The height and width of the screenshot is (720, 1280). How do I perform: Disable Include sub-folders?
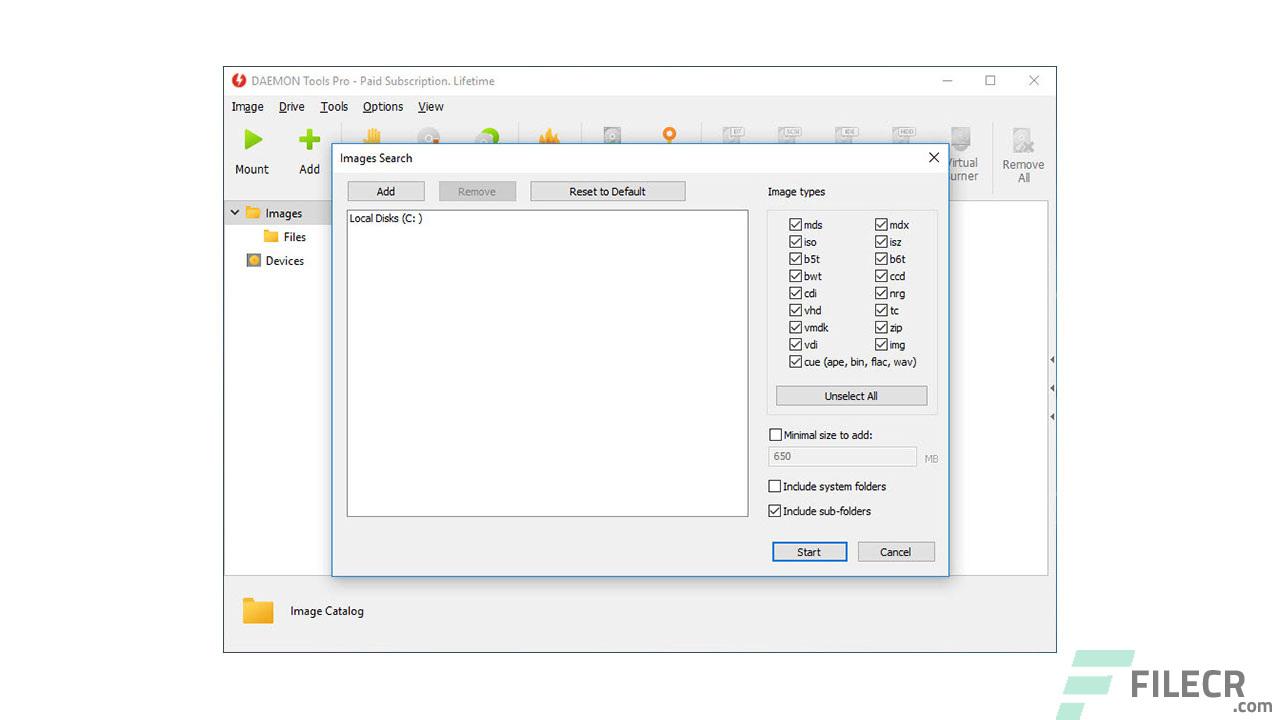(775, 511)
